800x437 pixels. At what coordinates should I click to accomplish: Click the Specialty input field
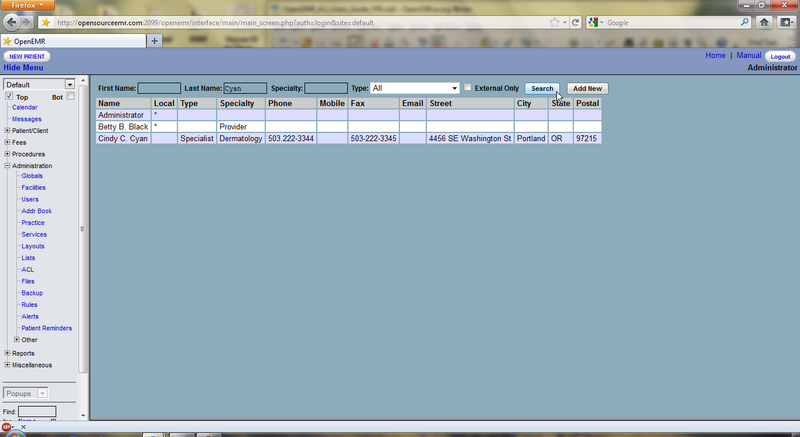(326, 88)
